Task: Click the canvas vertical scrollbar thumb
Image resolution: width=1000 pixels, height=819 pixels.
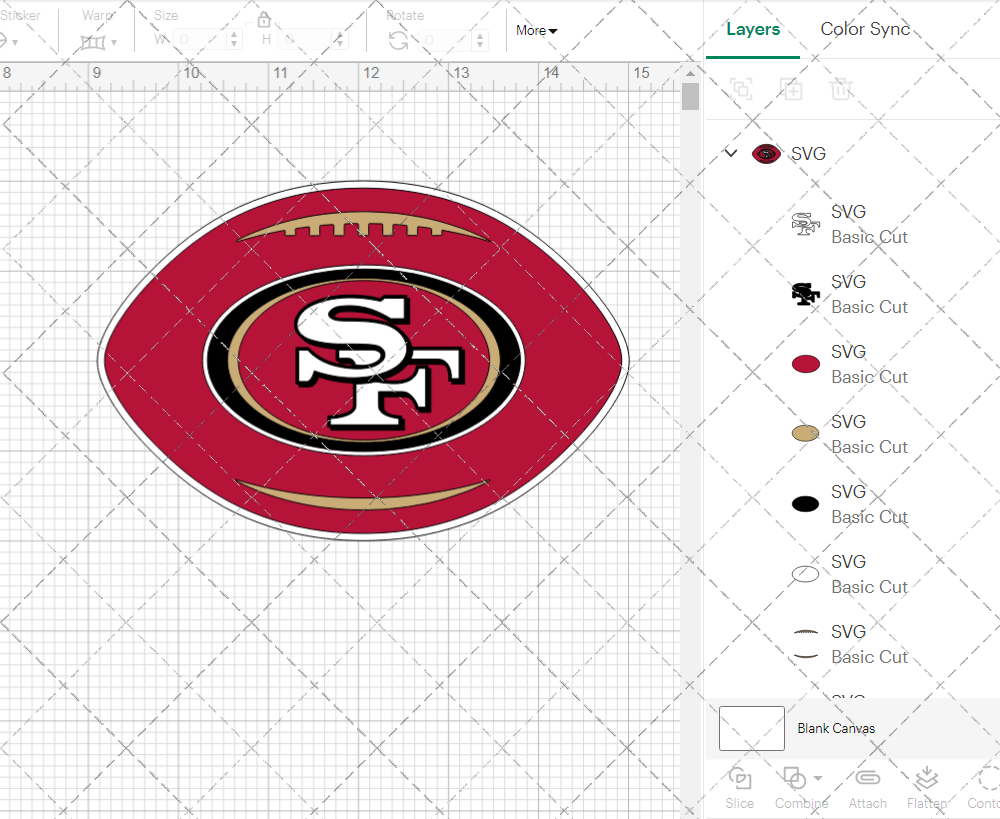Action: point(690,96)
